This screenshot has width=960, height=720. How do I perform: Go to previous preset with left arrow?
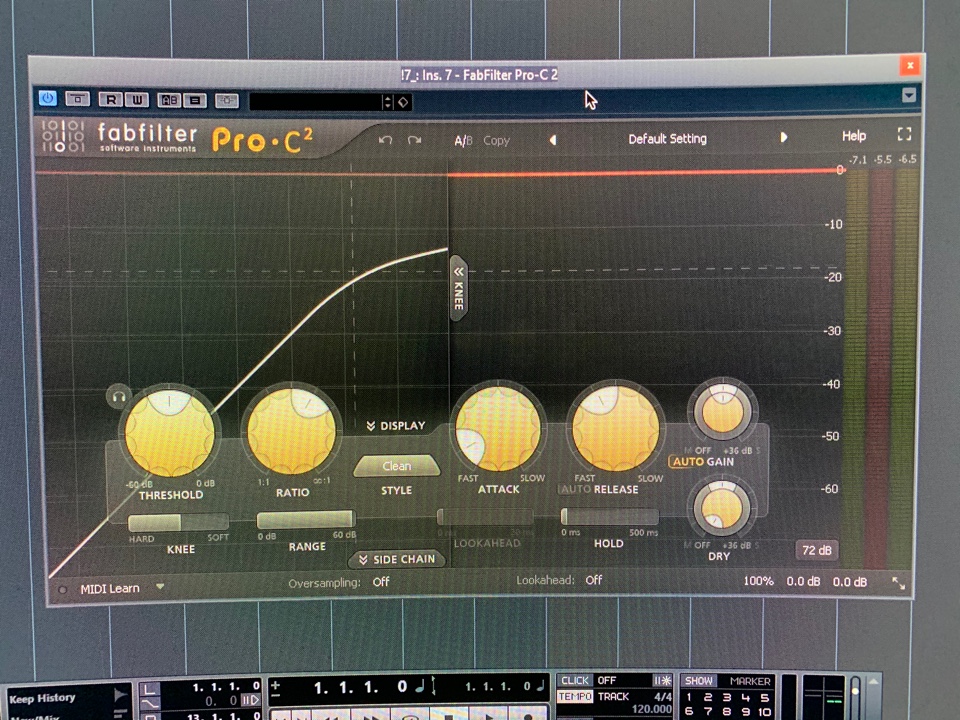[553, 140]
